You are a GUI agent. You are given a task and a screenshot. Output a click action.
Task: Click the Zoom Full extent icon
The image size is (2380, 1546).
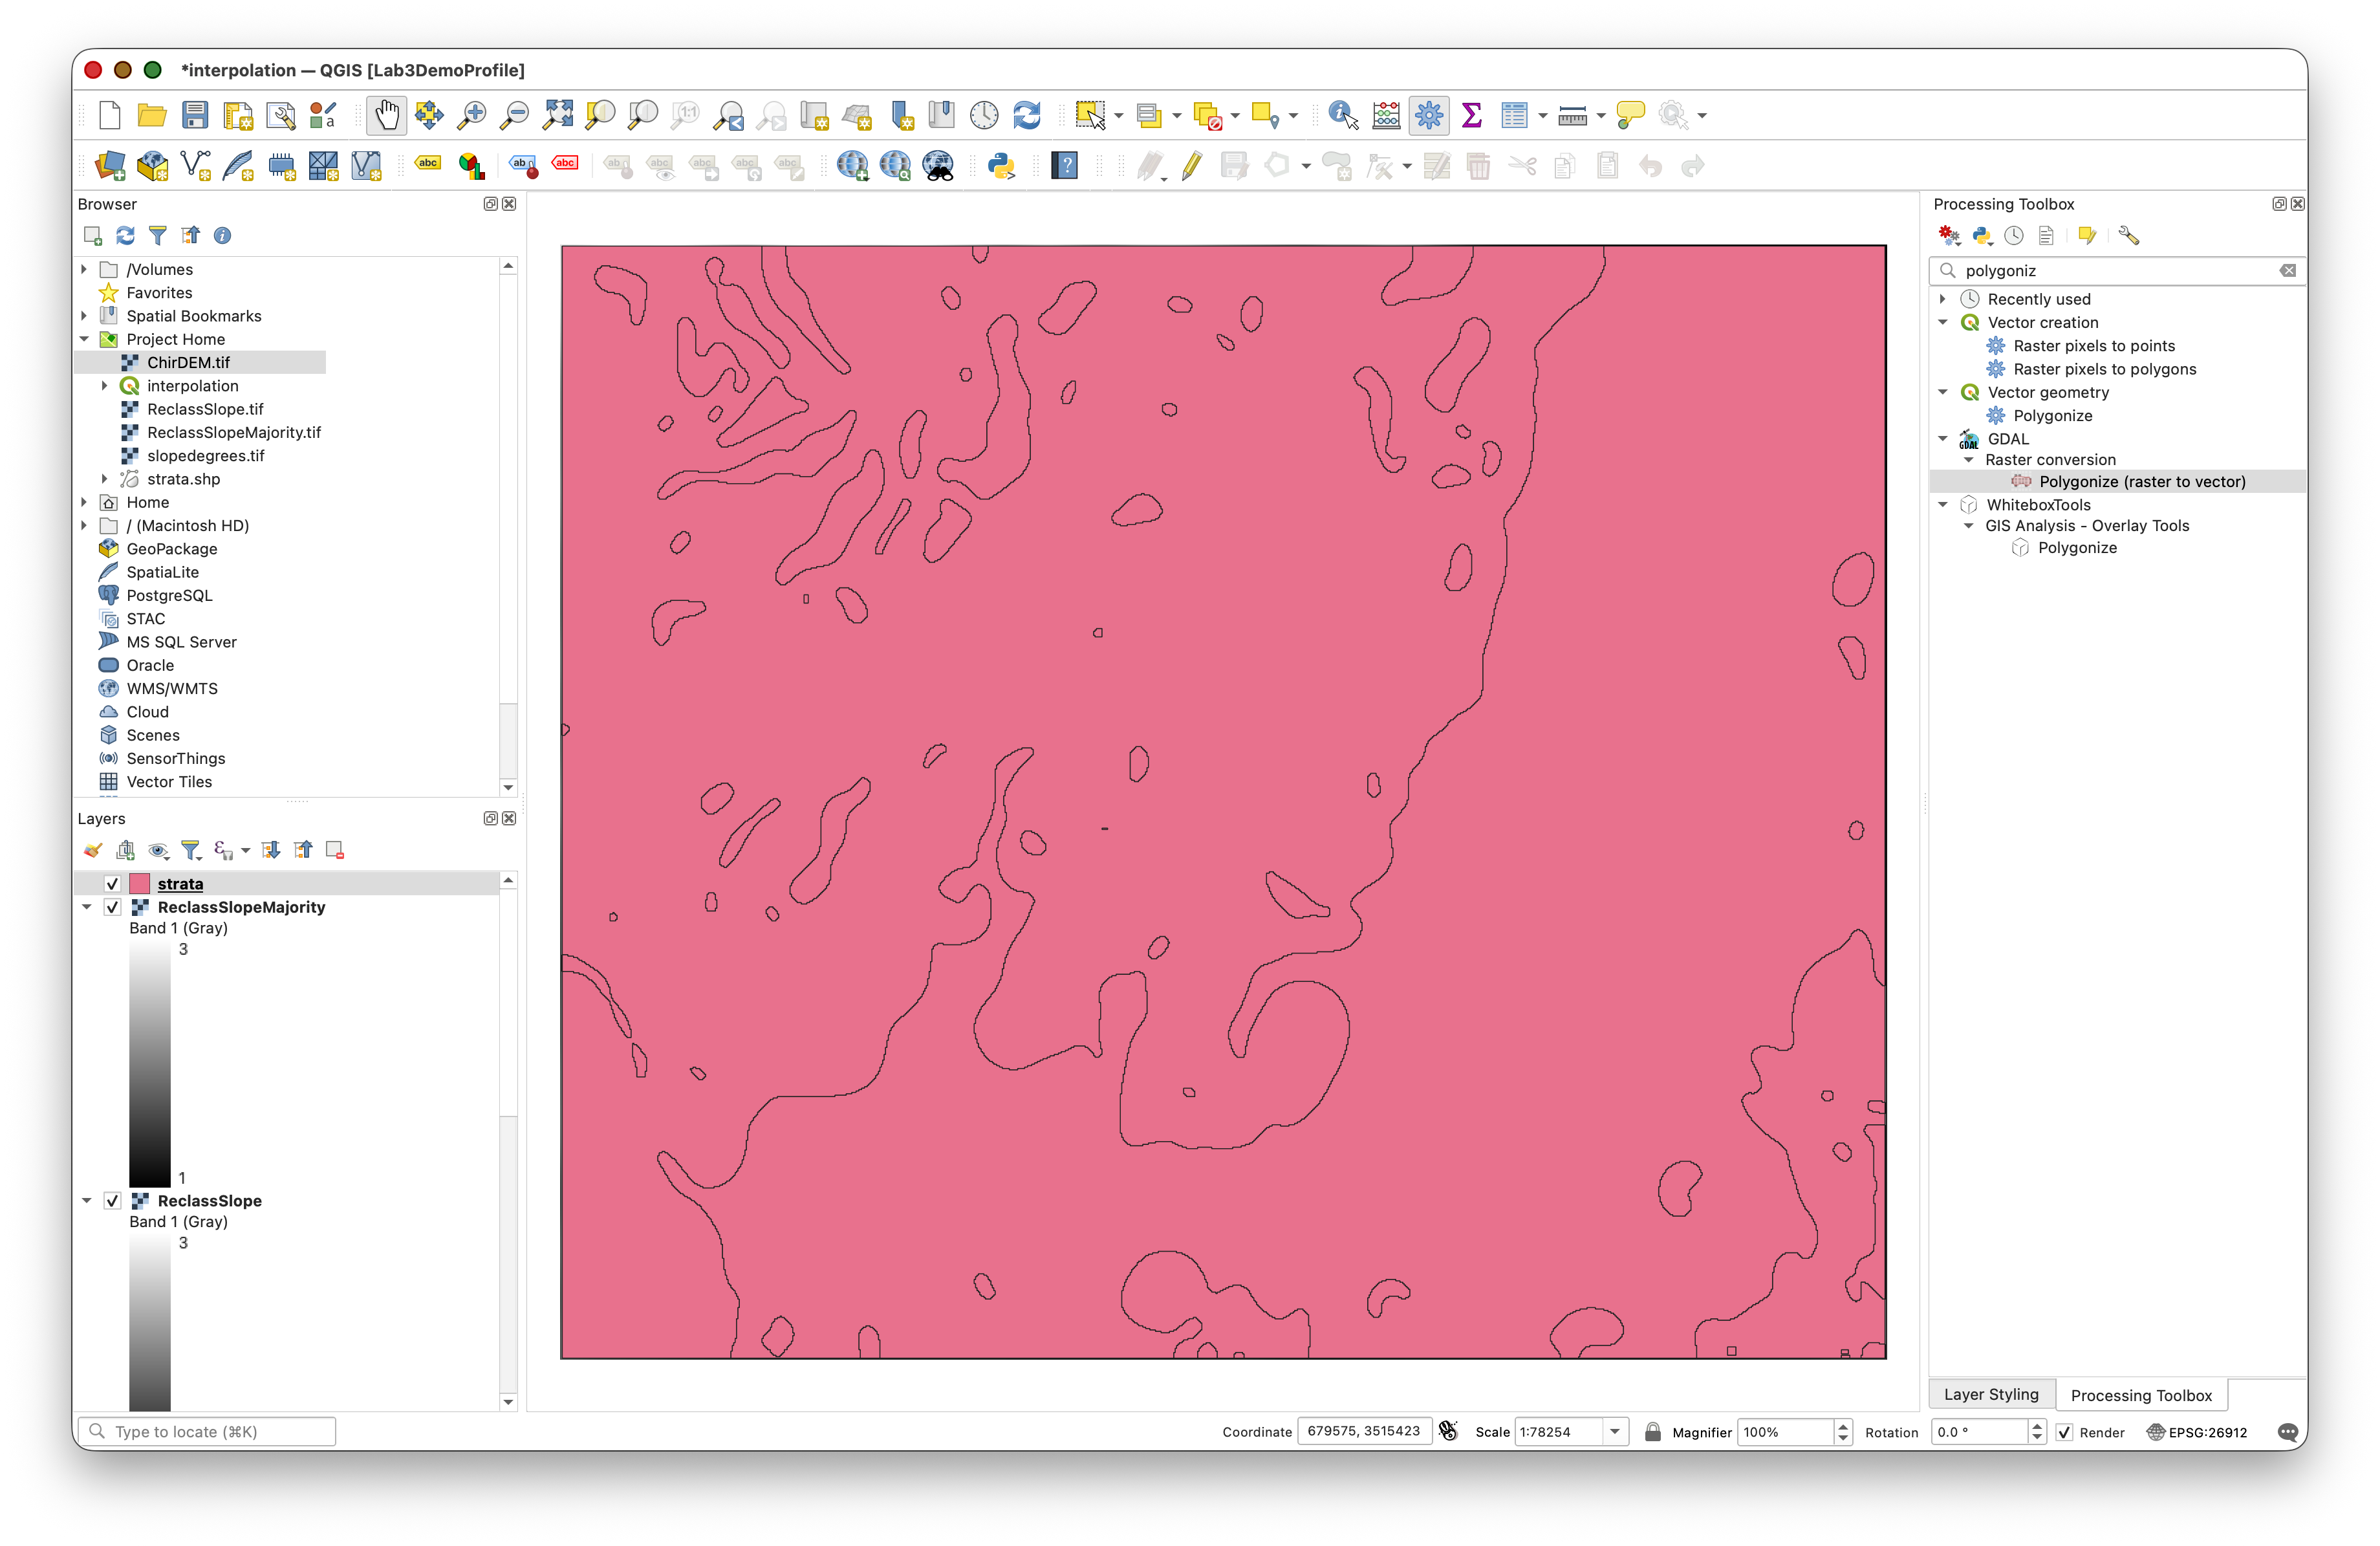point(558,116)
